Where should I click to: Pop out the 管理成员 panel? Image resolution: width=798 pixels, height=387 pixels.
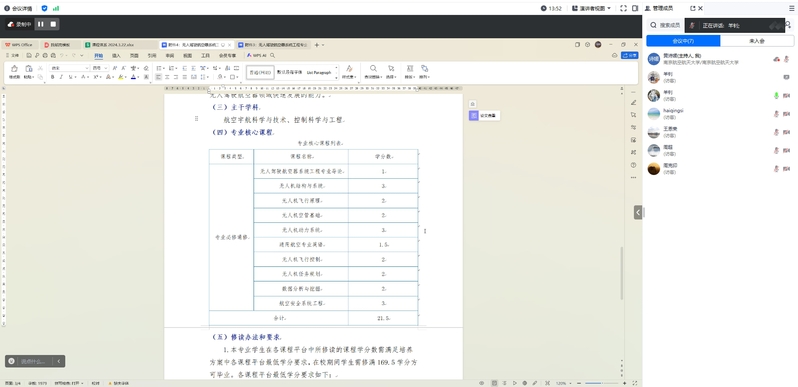pyautogui.click(x=693, y=9)
